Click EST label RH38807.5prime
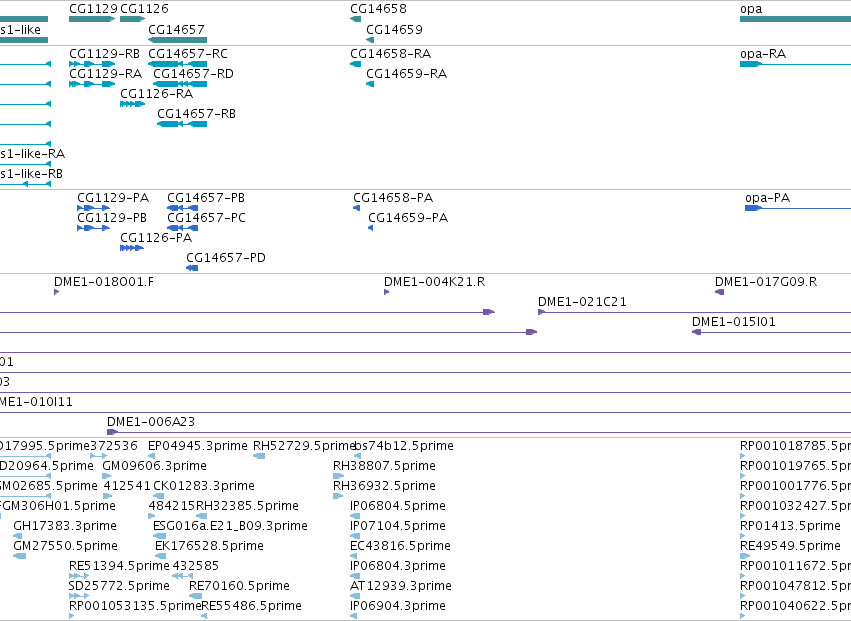 coord(384,466)
